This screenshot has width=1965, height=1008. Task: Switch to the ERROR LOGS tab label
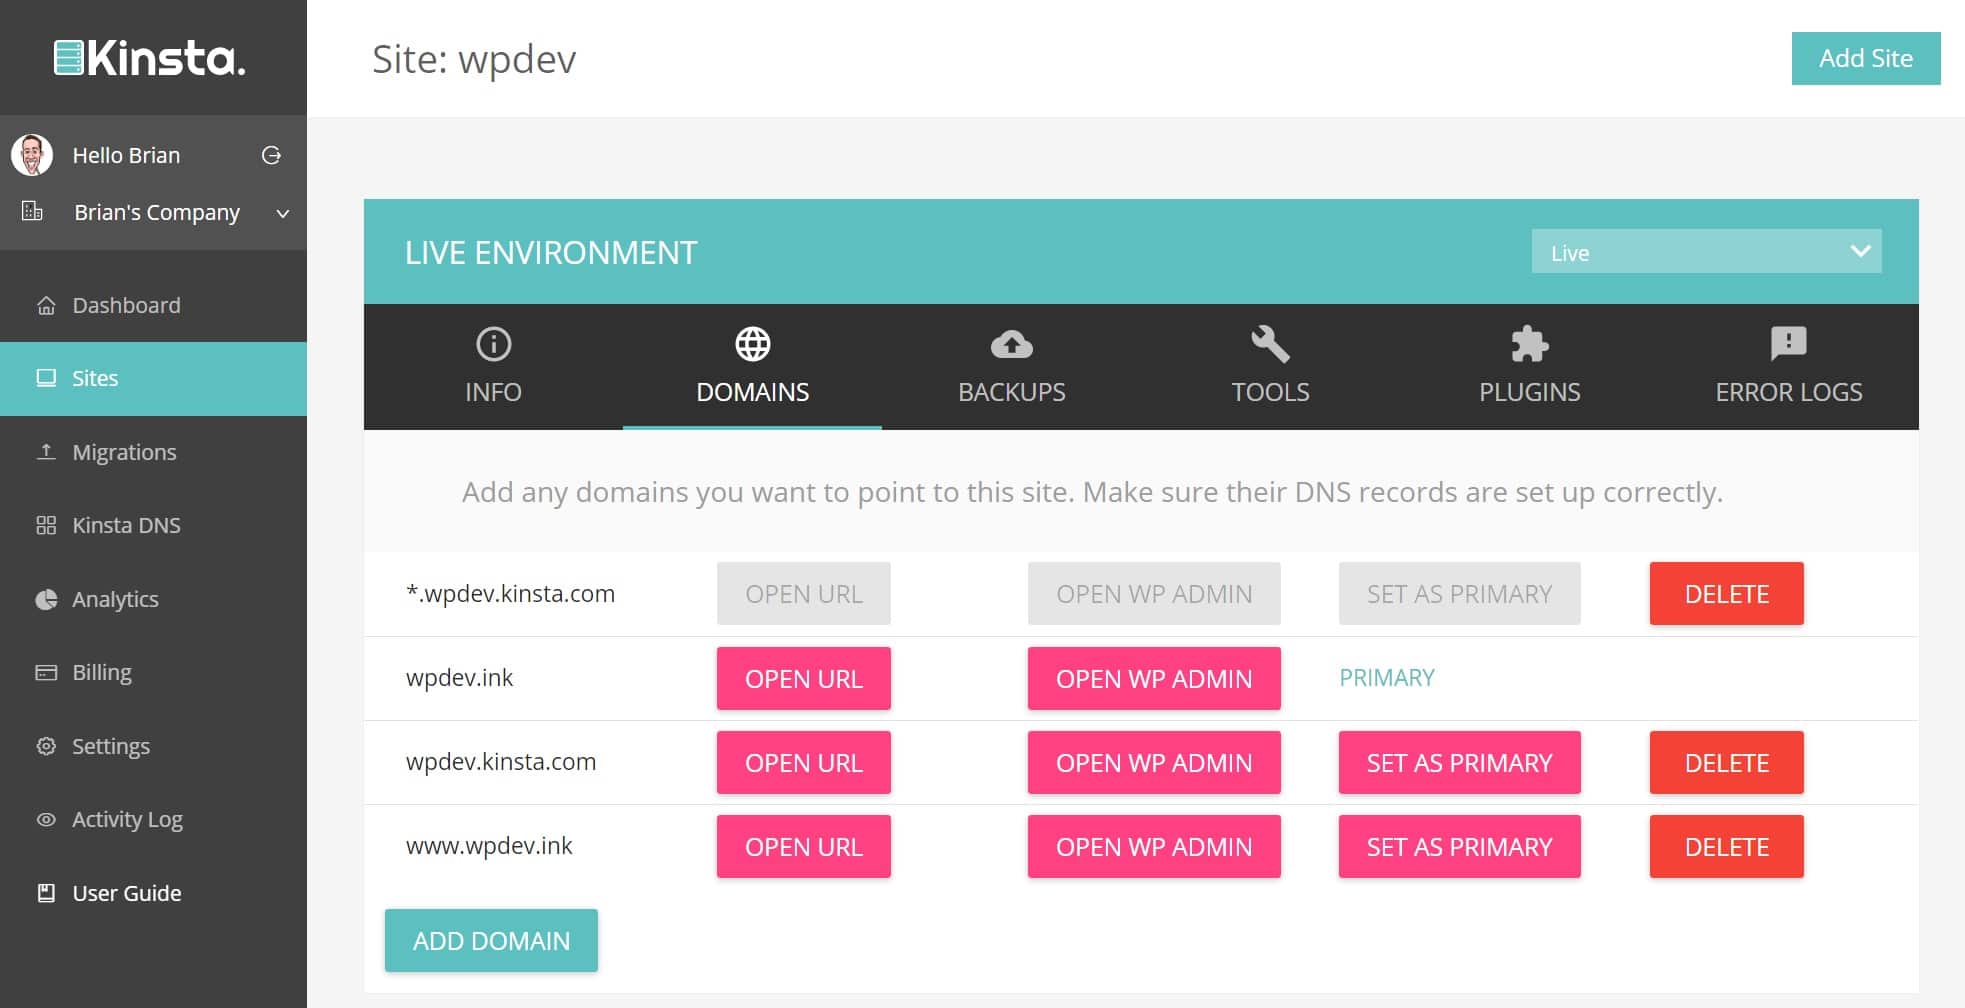point(1788,392)
